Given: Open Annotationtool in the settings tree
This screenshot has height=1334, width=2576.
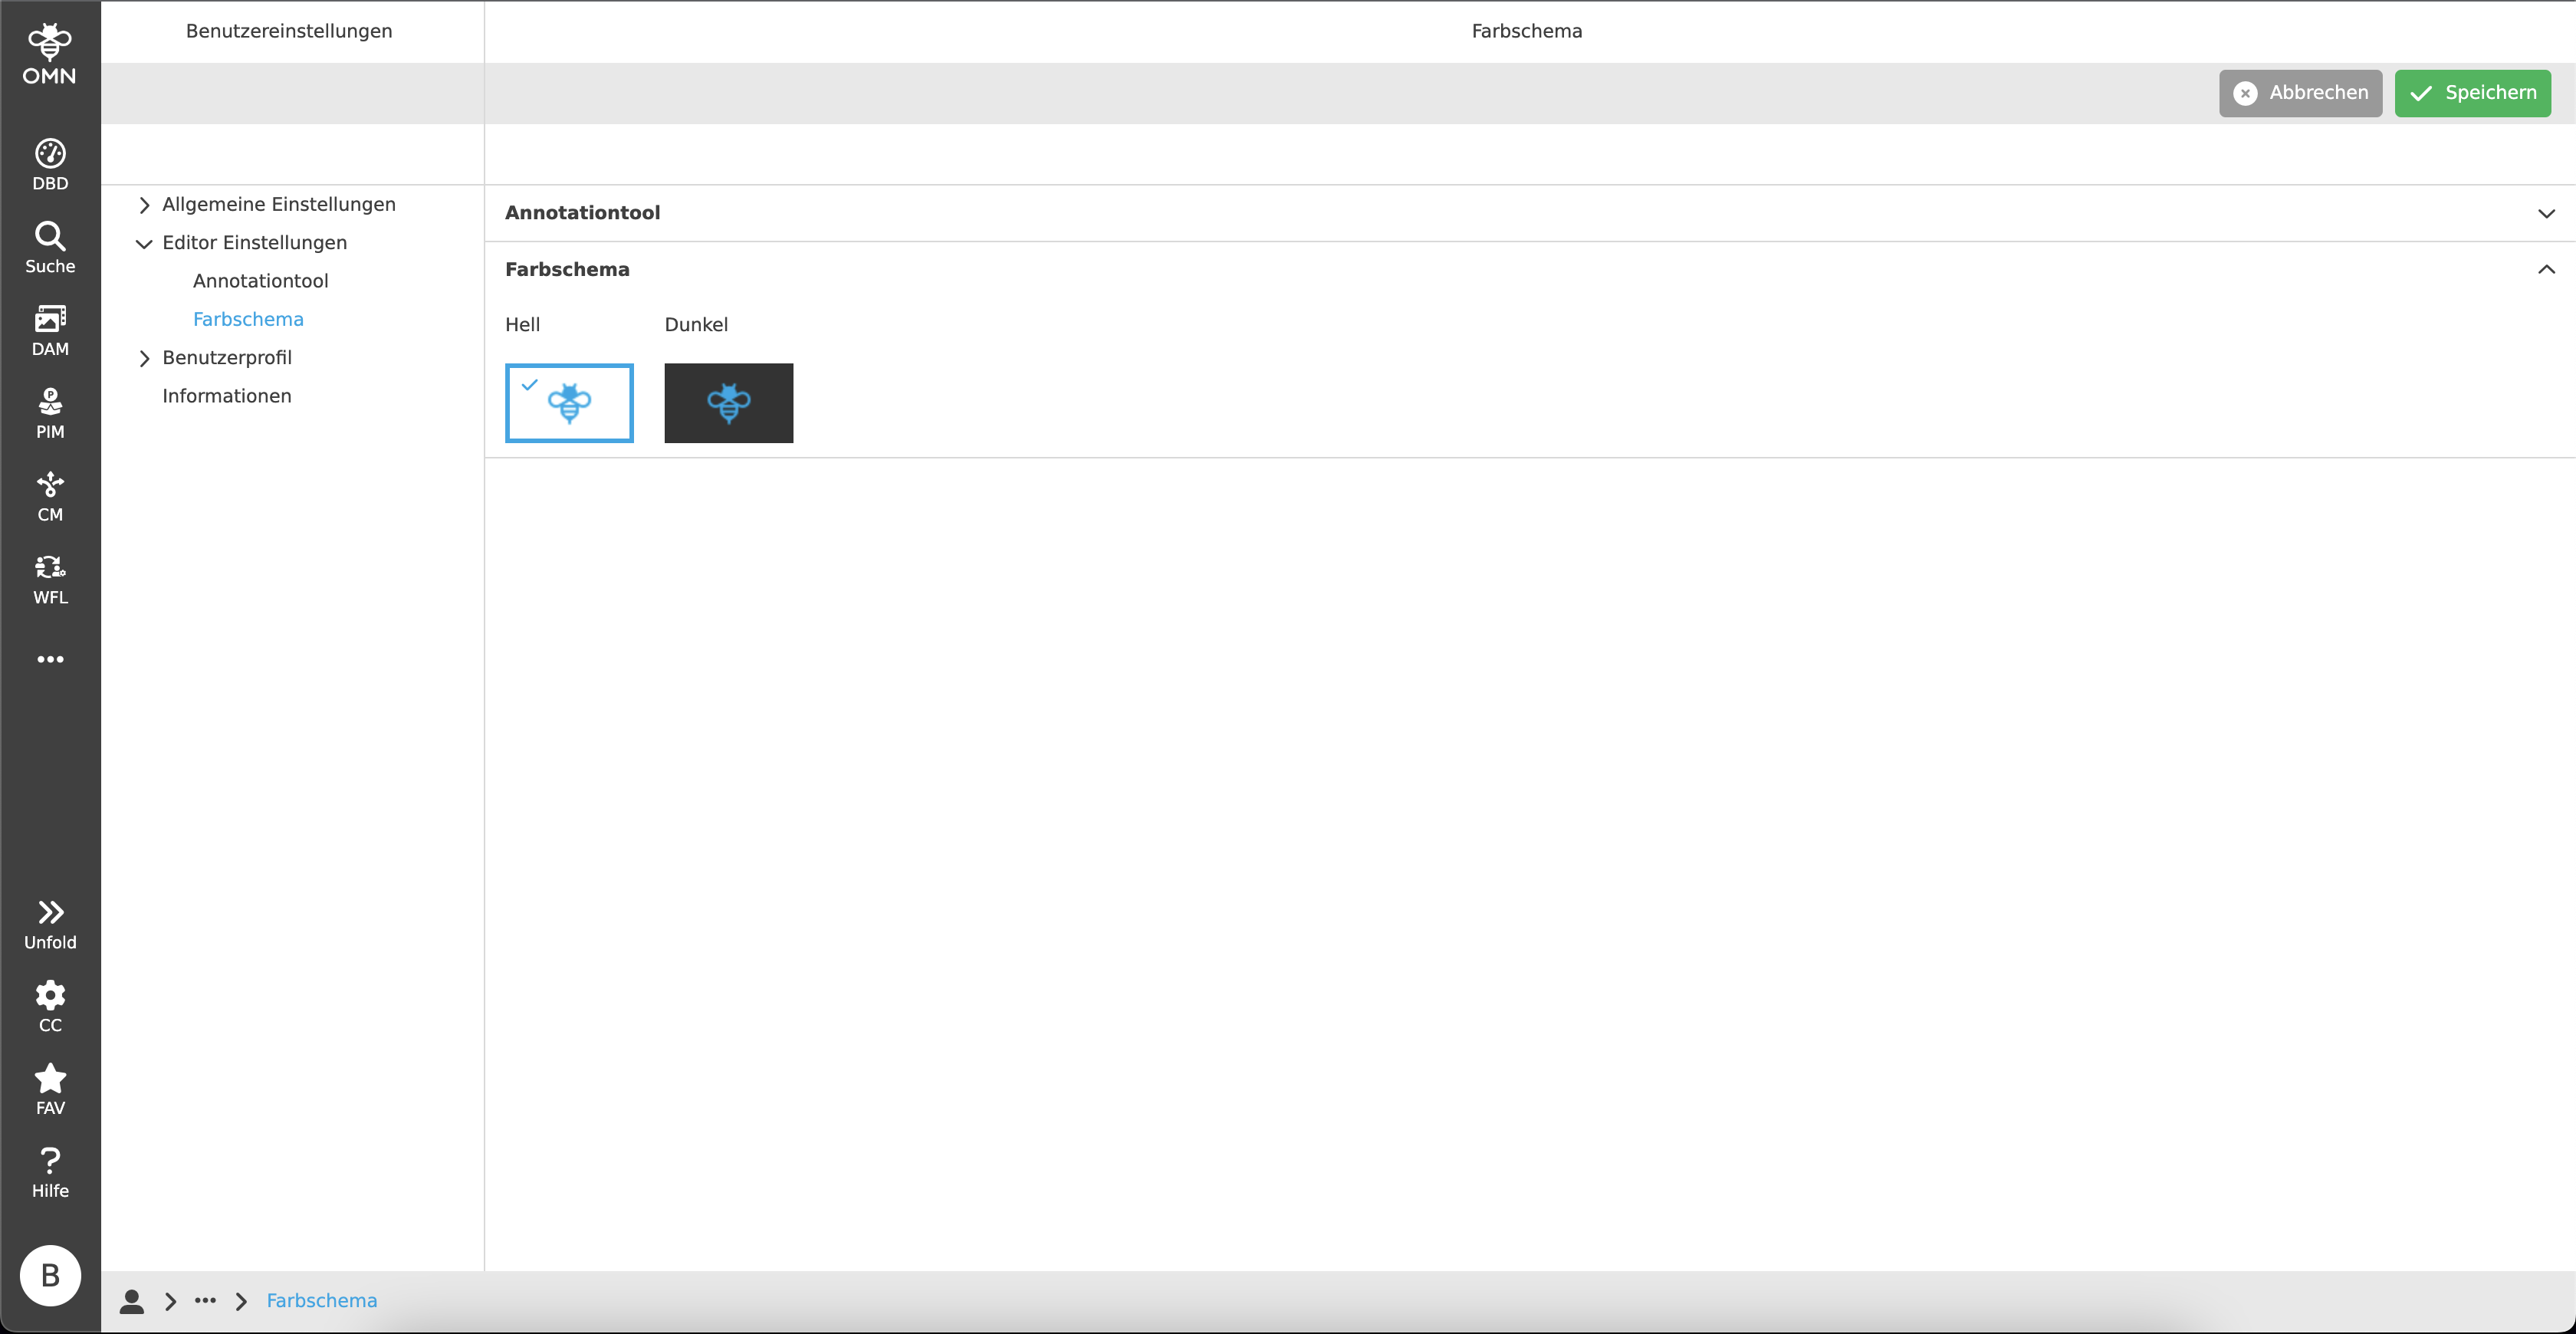Looking at the screenshot, I should coord(260,280).
